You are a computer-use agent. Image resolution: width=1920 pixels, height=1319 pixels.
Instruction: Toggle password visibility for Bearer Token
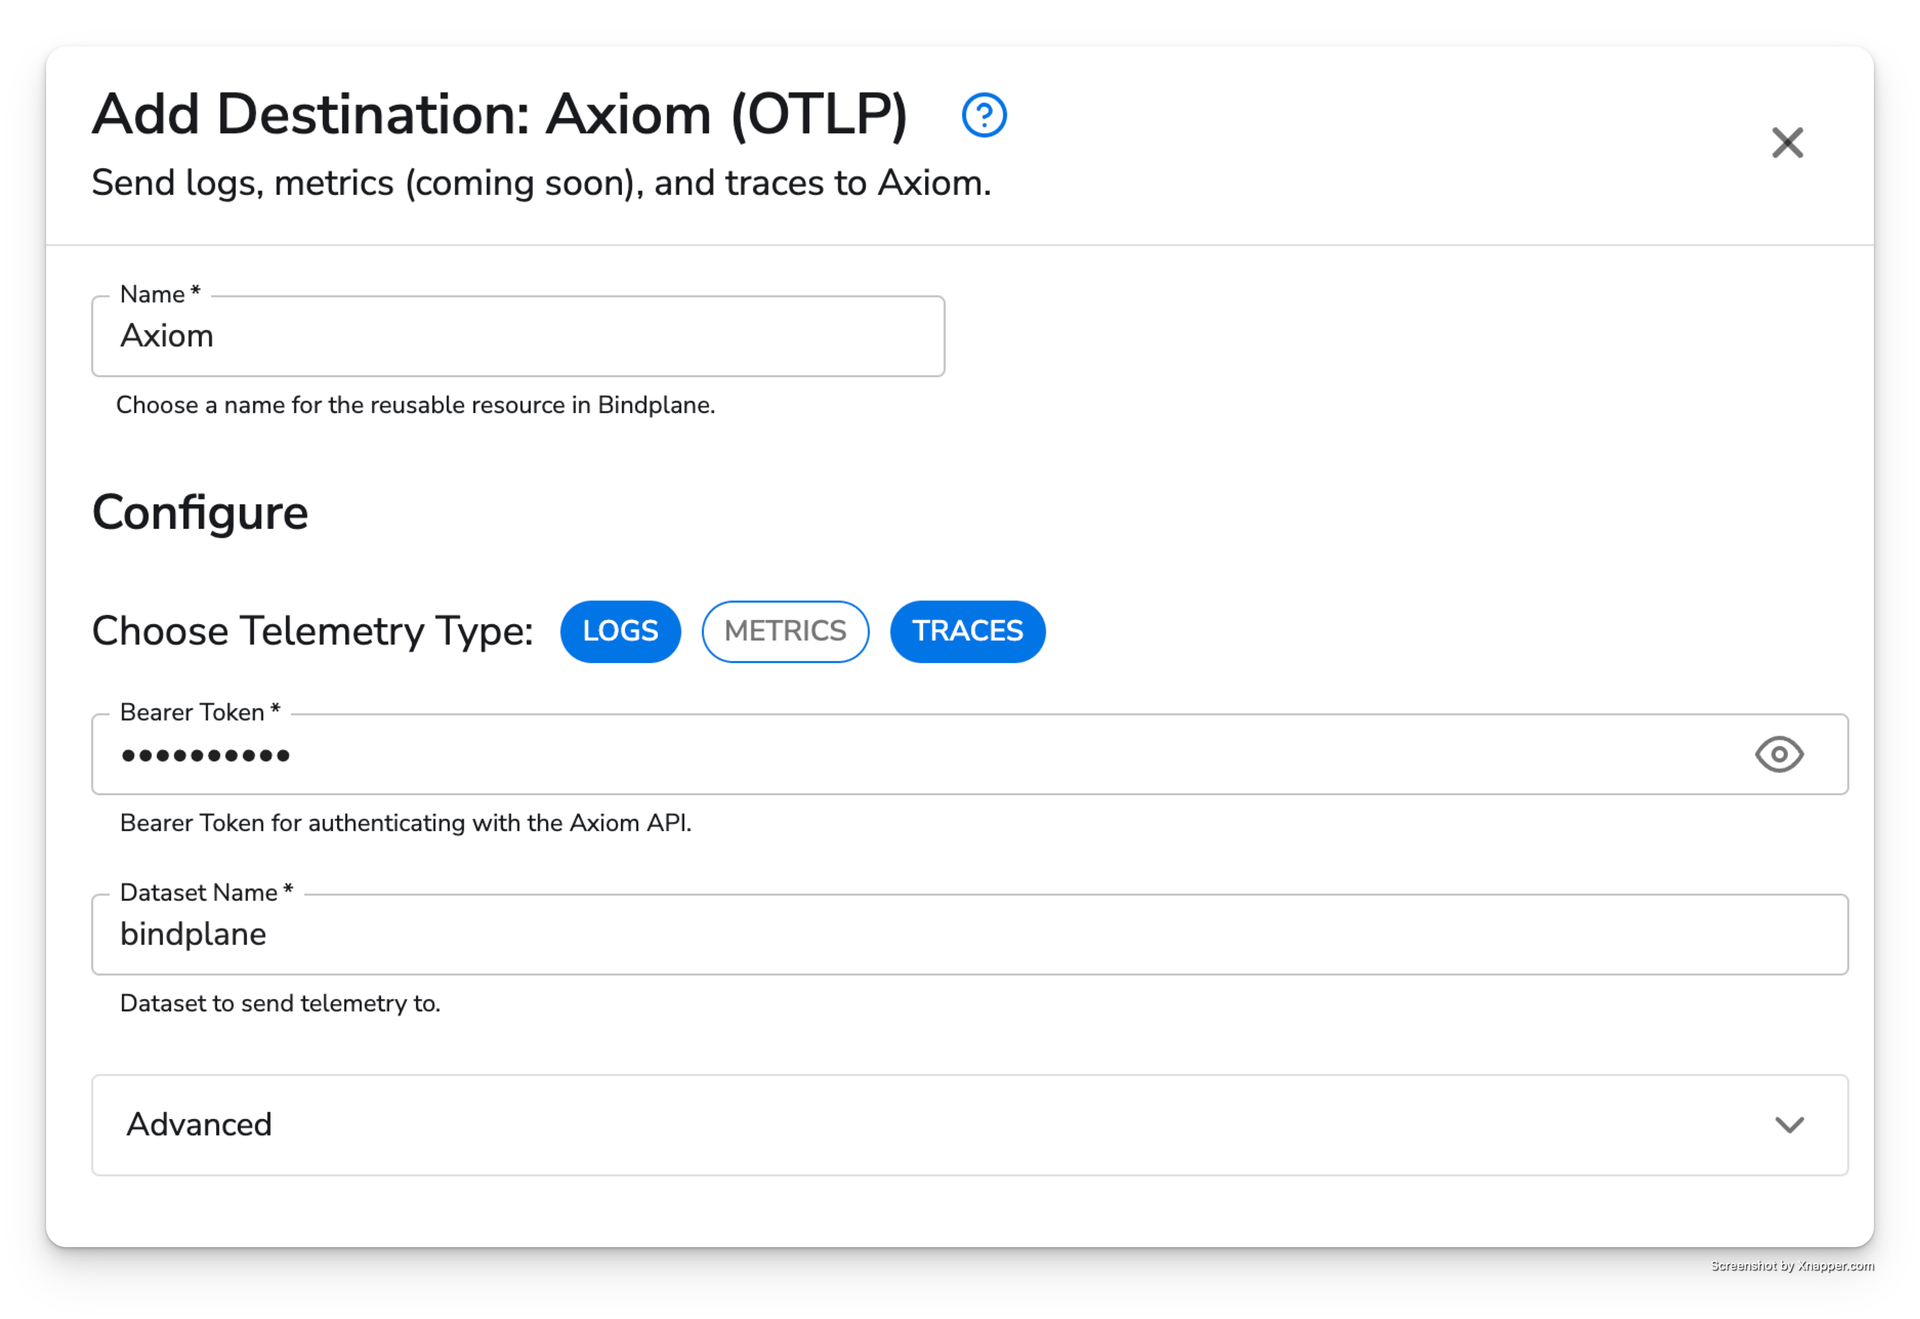[x=1778, y=753]
